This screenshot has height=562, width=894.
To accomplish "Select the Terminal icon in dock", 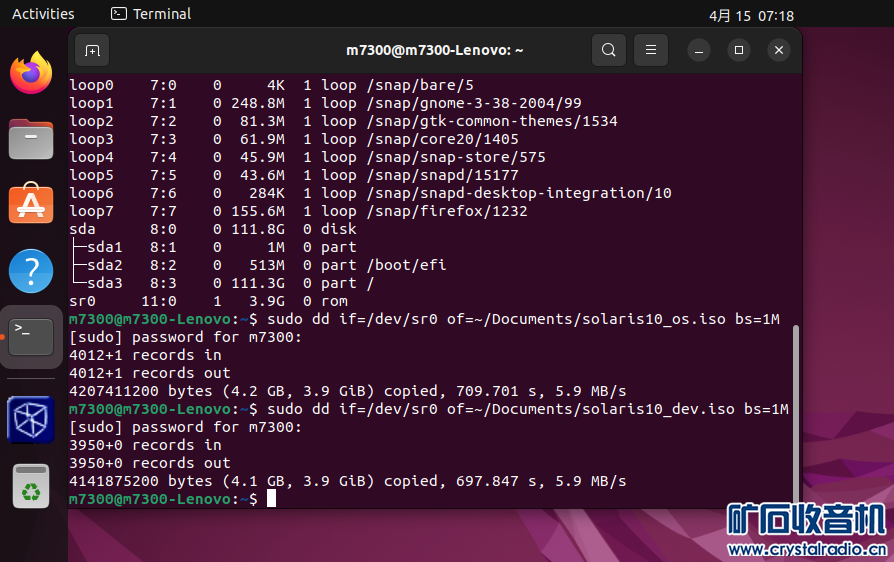I will [x=31, y=337].
